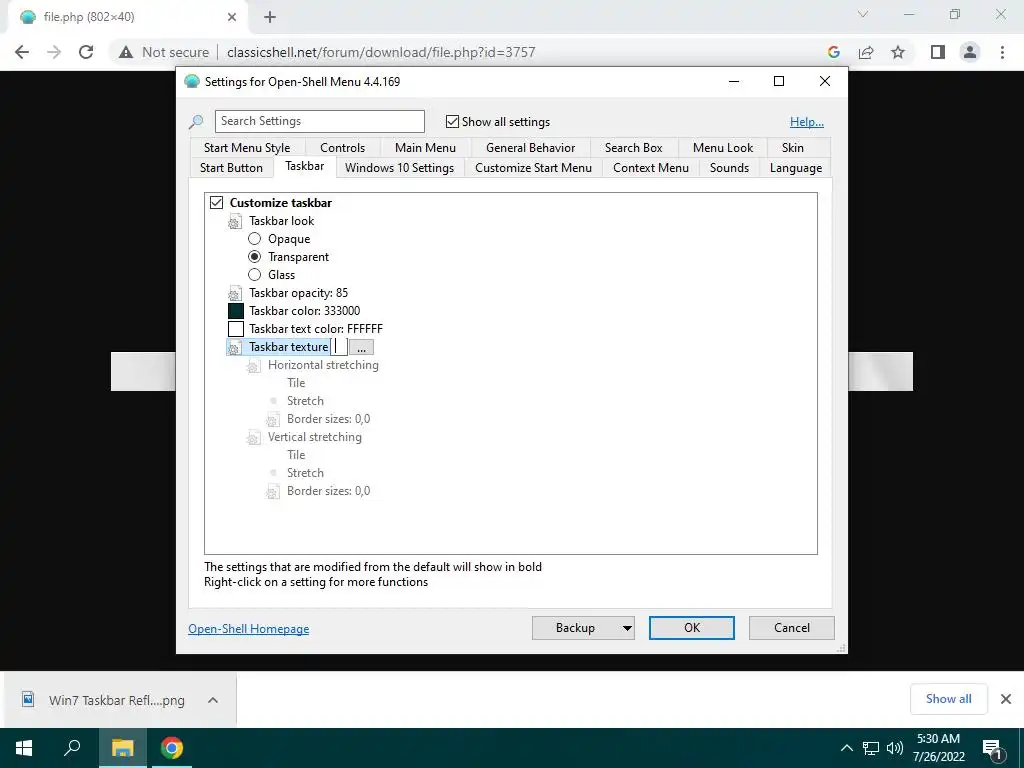
Task: Bookmark this page with star icon
Action: click(898, 52)
